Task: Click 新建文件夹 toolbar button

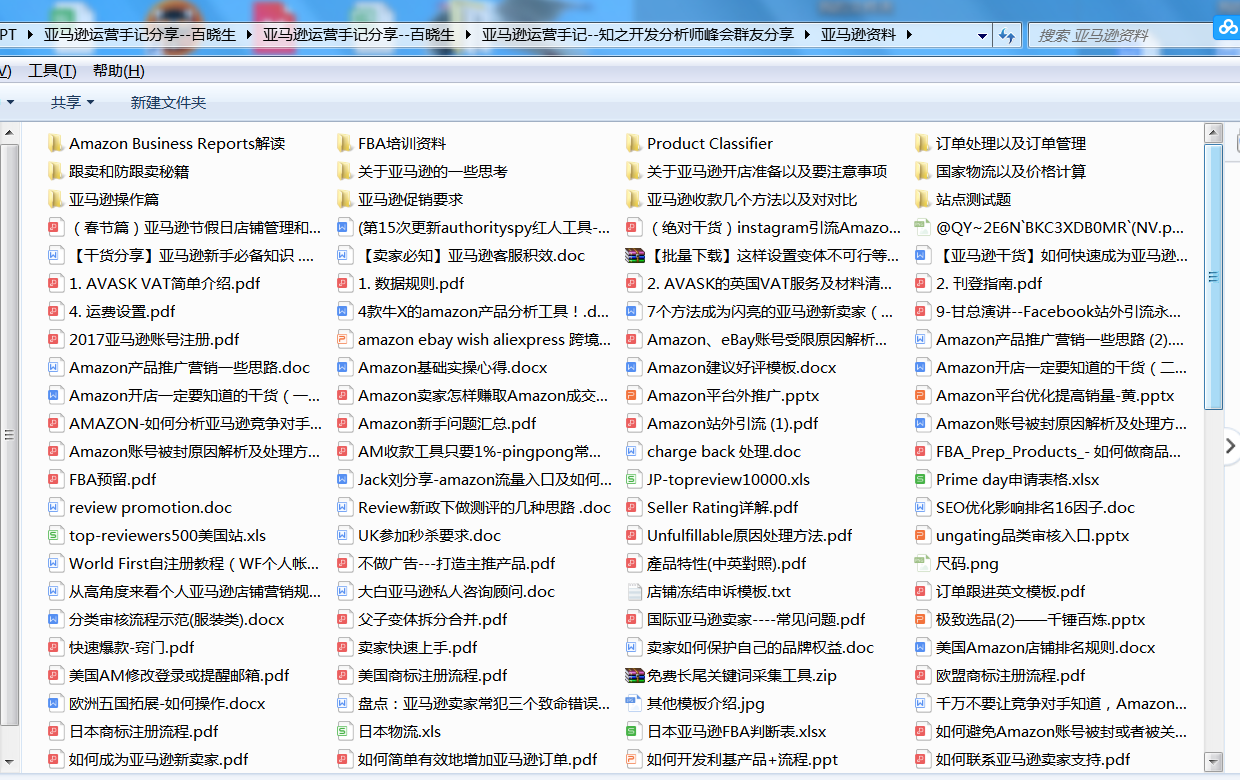Action: [x=168, y=102]
